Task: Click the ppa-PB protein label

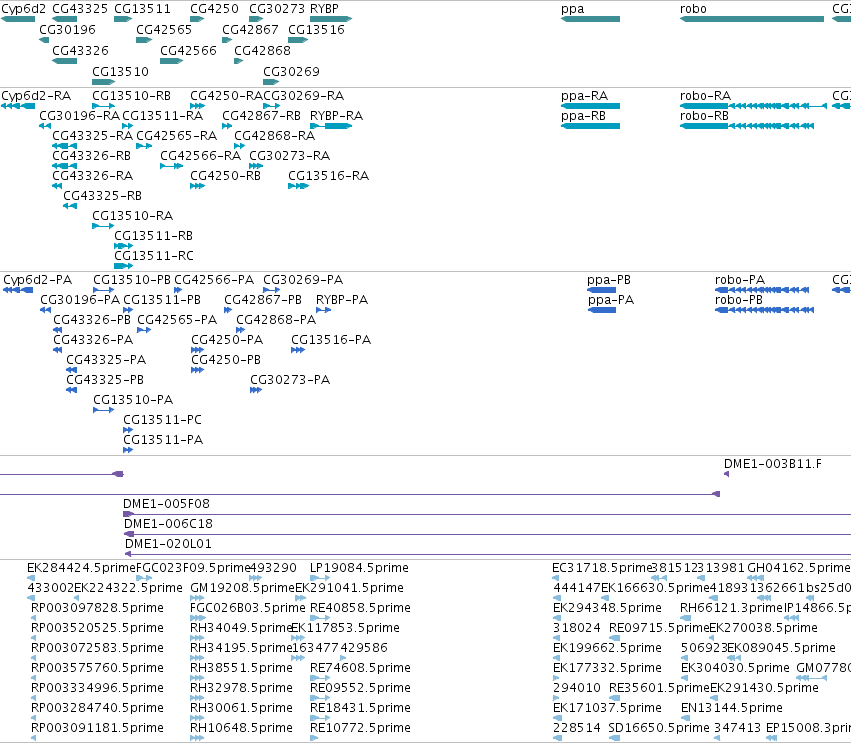Action: tap(609, 280)
